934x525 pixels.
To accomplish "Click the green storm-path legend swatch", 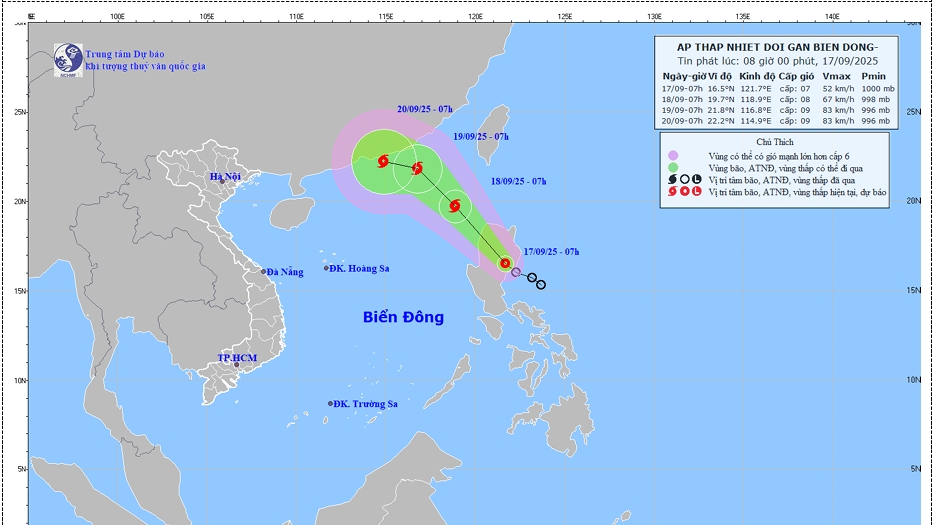I will tap(673, 169).
